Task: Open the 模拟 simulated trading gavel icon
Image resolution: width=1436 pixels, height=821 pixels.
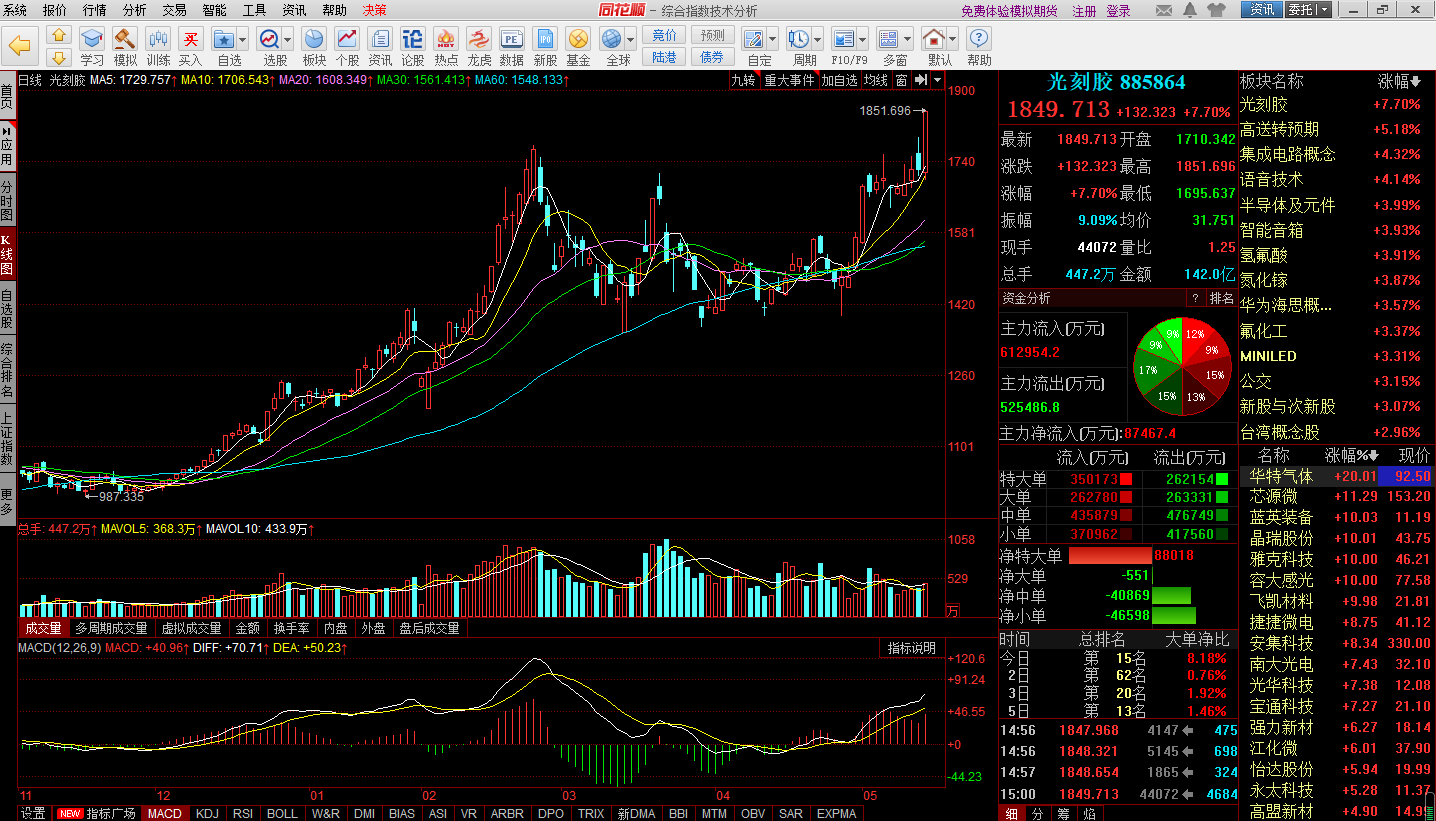Action: (125, 39)
